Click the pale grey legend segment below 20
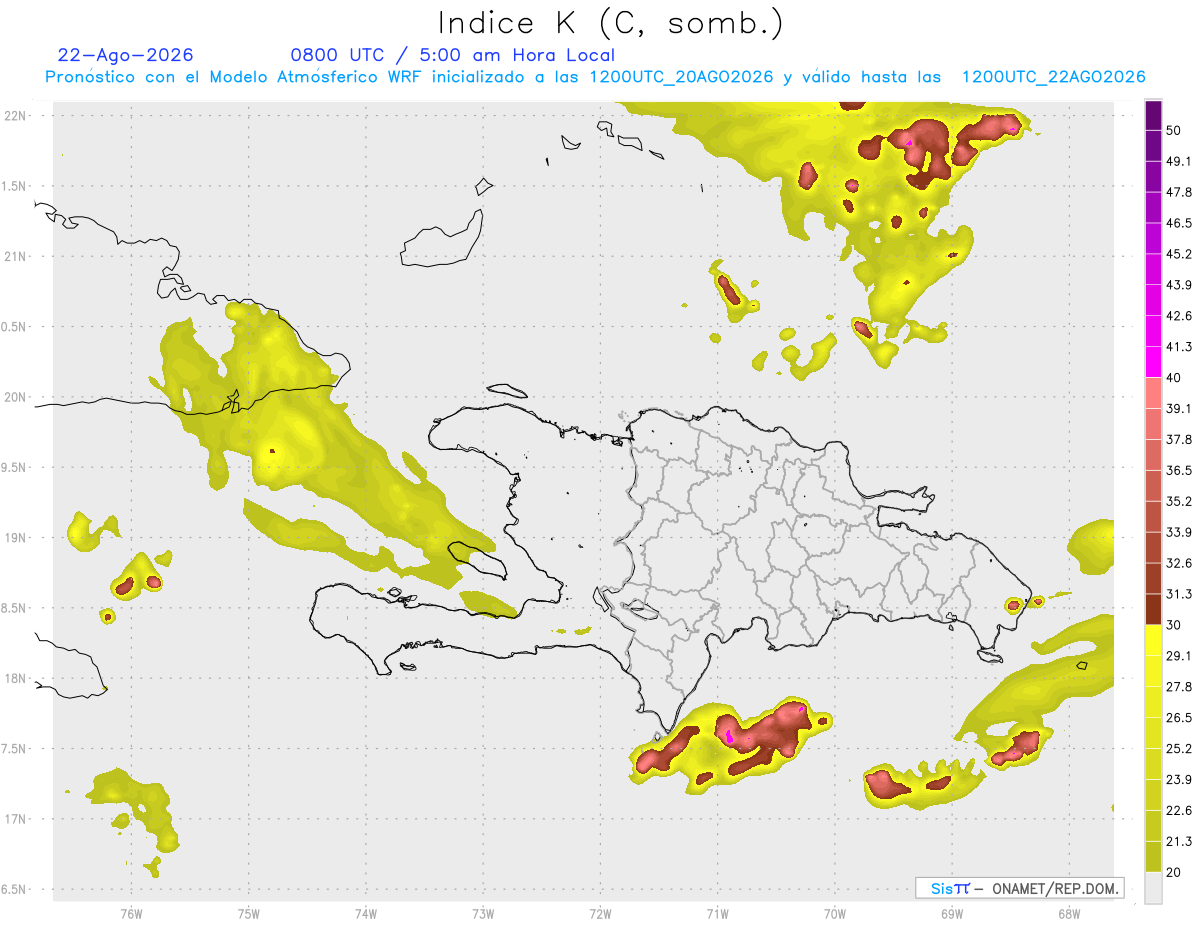This screenshot has width=1200, height=927. 1153,888
